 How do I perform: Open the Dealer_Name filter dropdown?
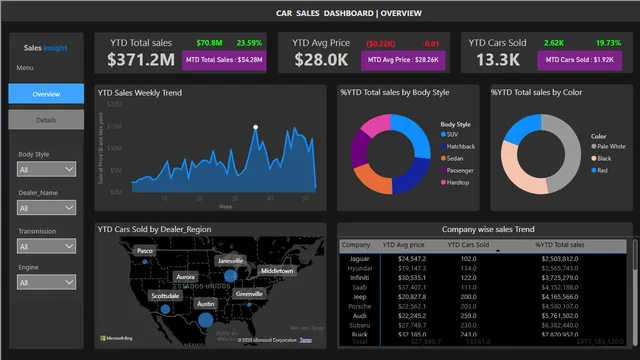[46, 208]
